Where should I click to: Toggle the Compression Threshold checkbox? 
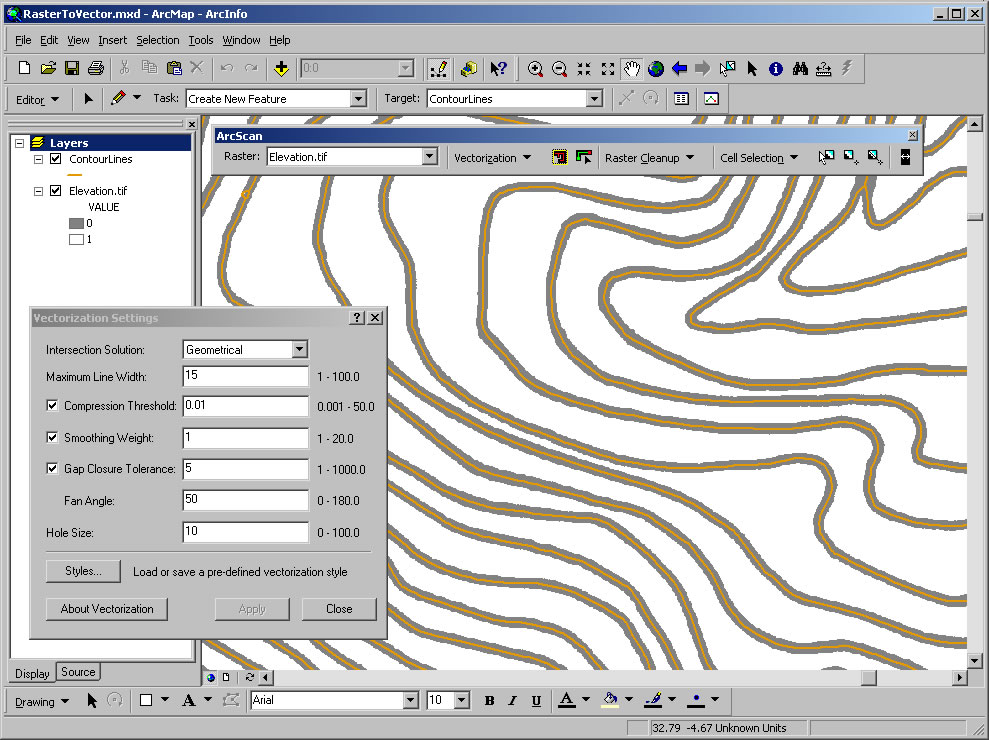53,406
